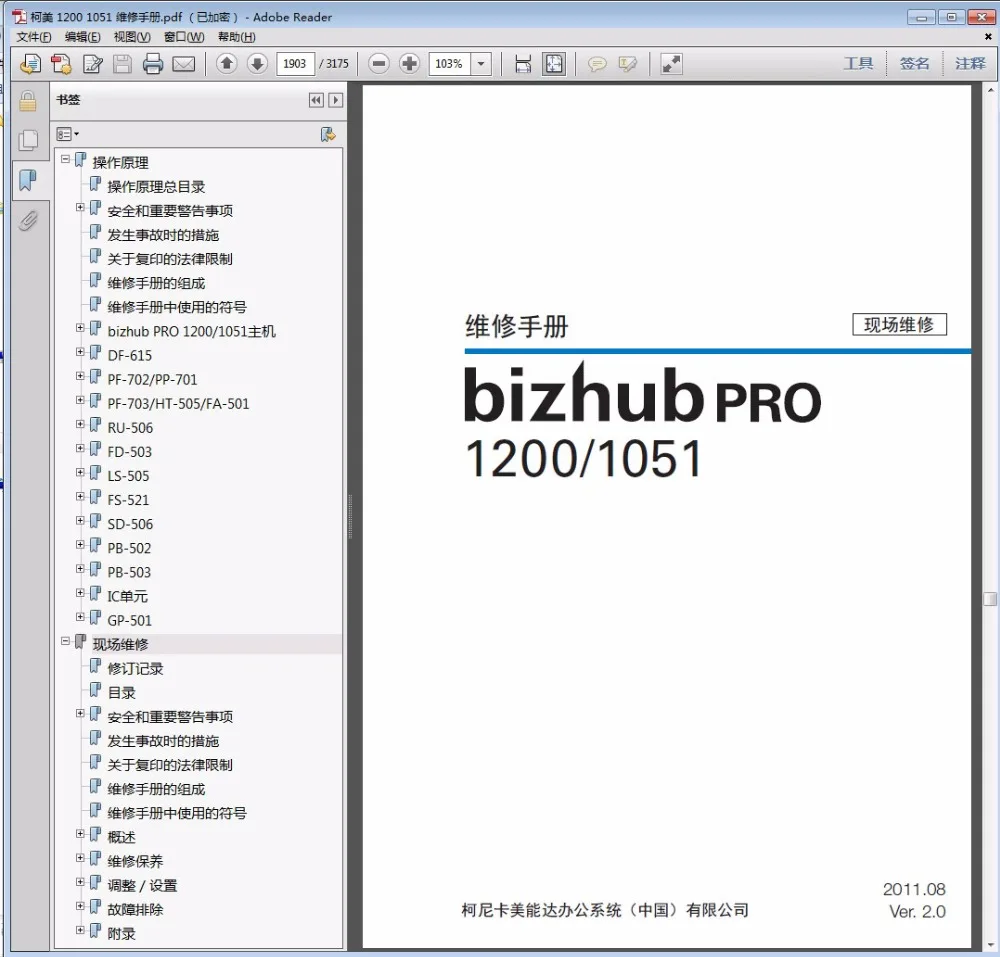Viewport: 1000px width, 957px height.
Task: Expand the GP-501 bookmark
Action: point(80,617)
